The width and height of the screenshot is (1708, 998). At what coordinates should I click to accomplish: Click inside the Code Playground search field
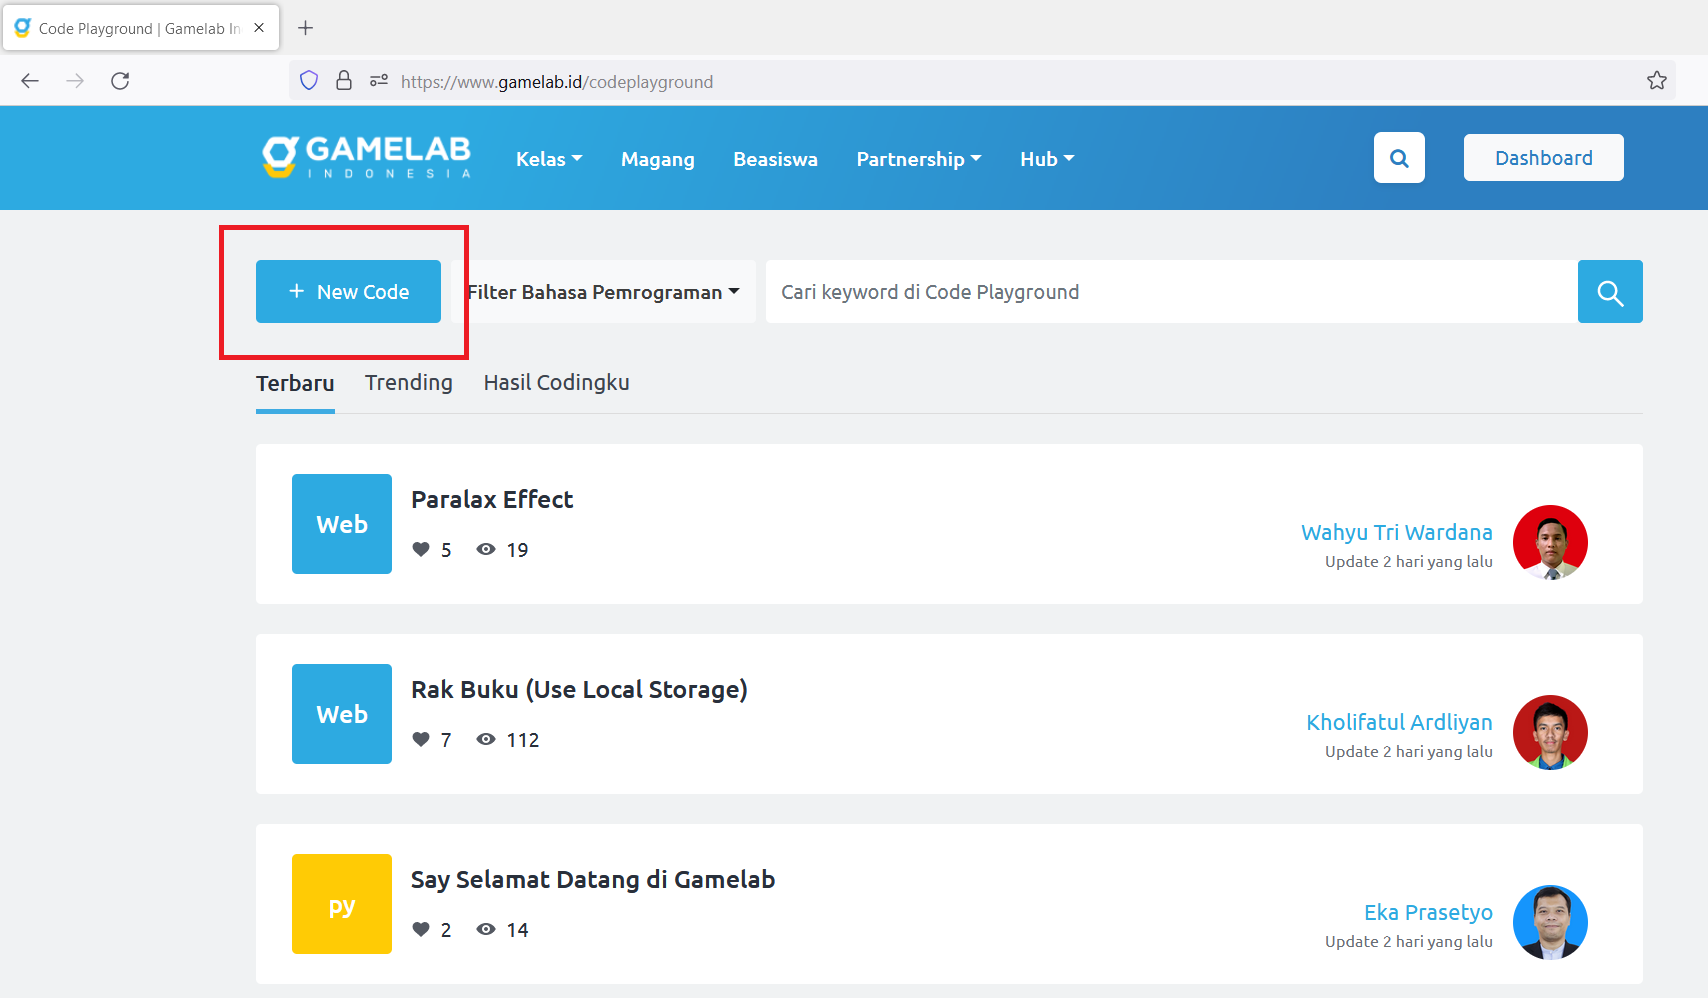tap(1100, 292)
